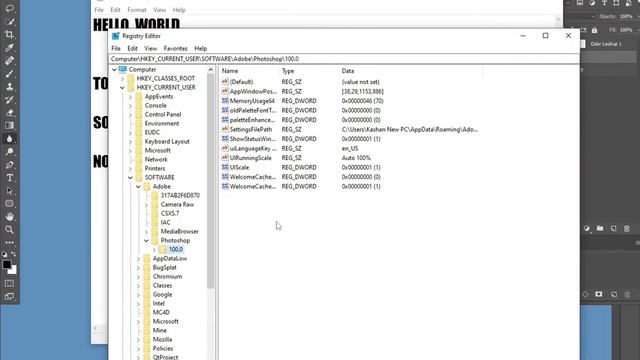Select the Zoom magnifier tool

(x=9, y=230)
